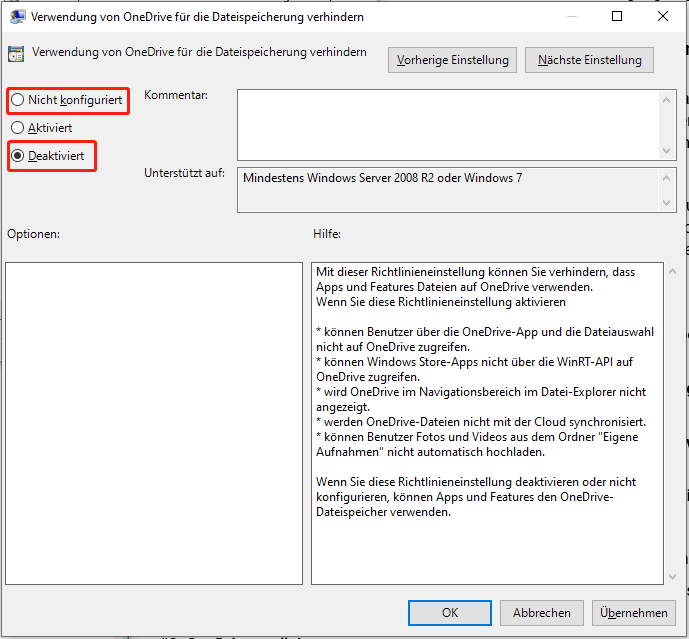Click the 'Hilfe:' label
The height and width of the screenshot is (639, 689).
point(327,234)
